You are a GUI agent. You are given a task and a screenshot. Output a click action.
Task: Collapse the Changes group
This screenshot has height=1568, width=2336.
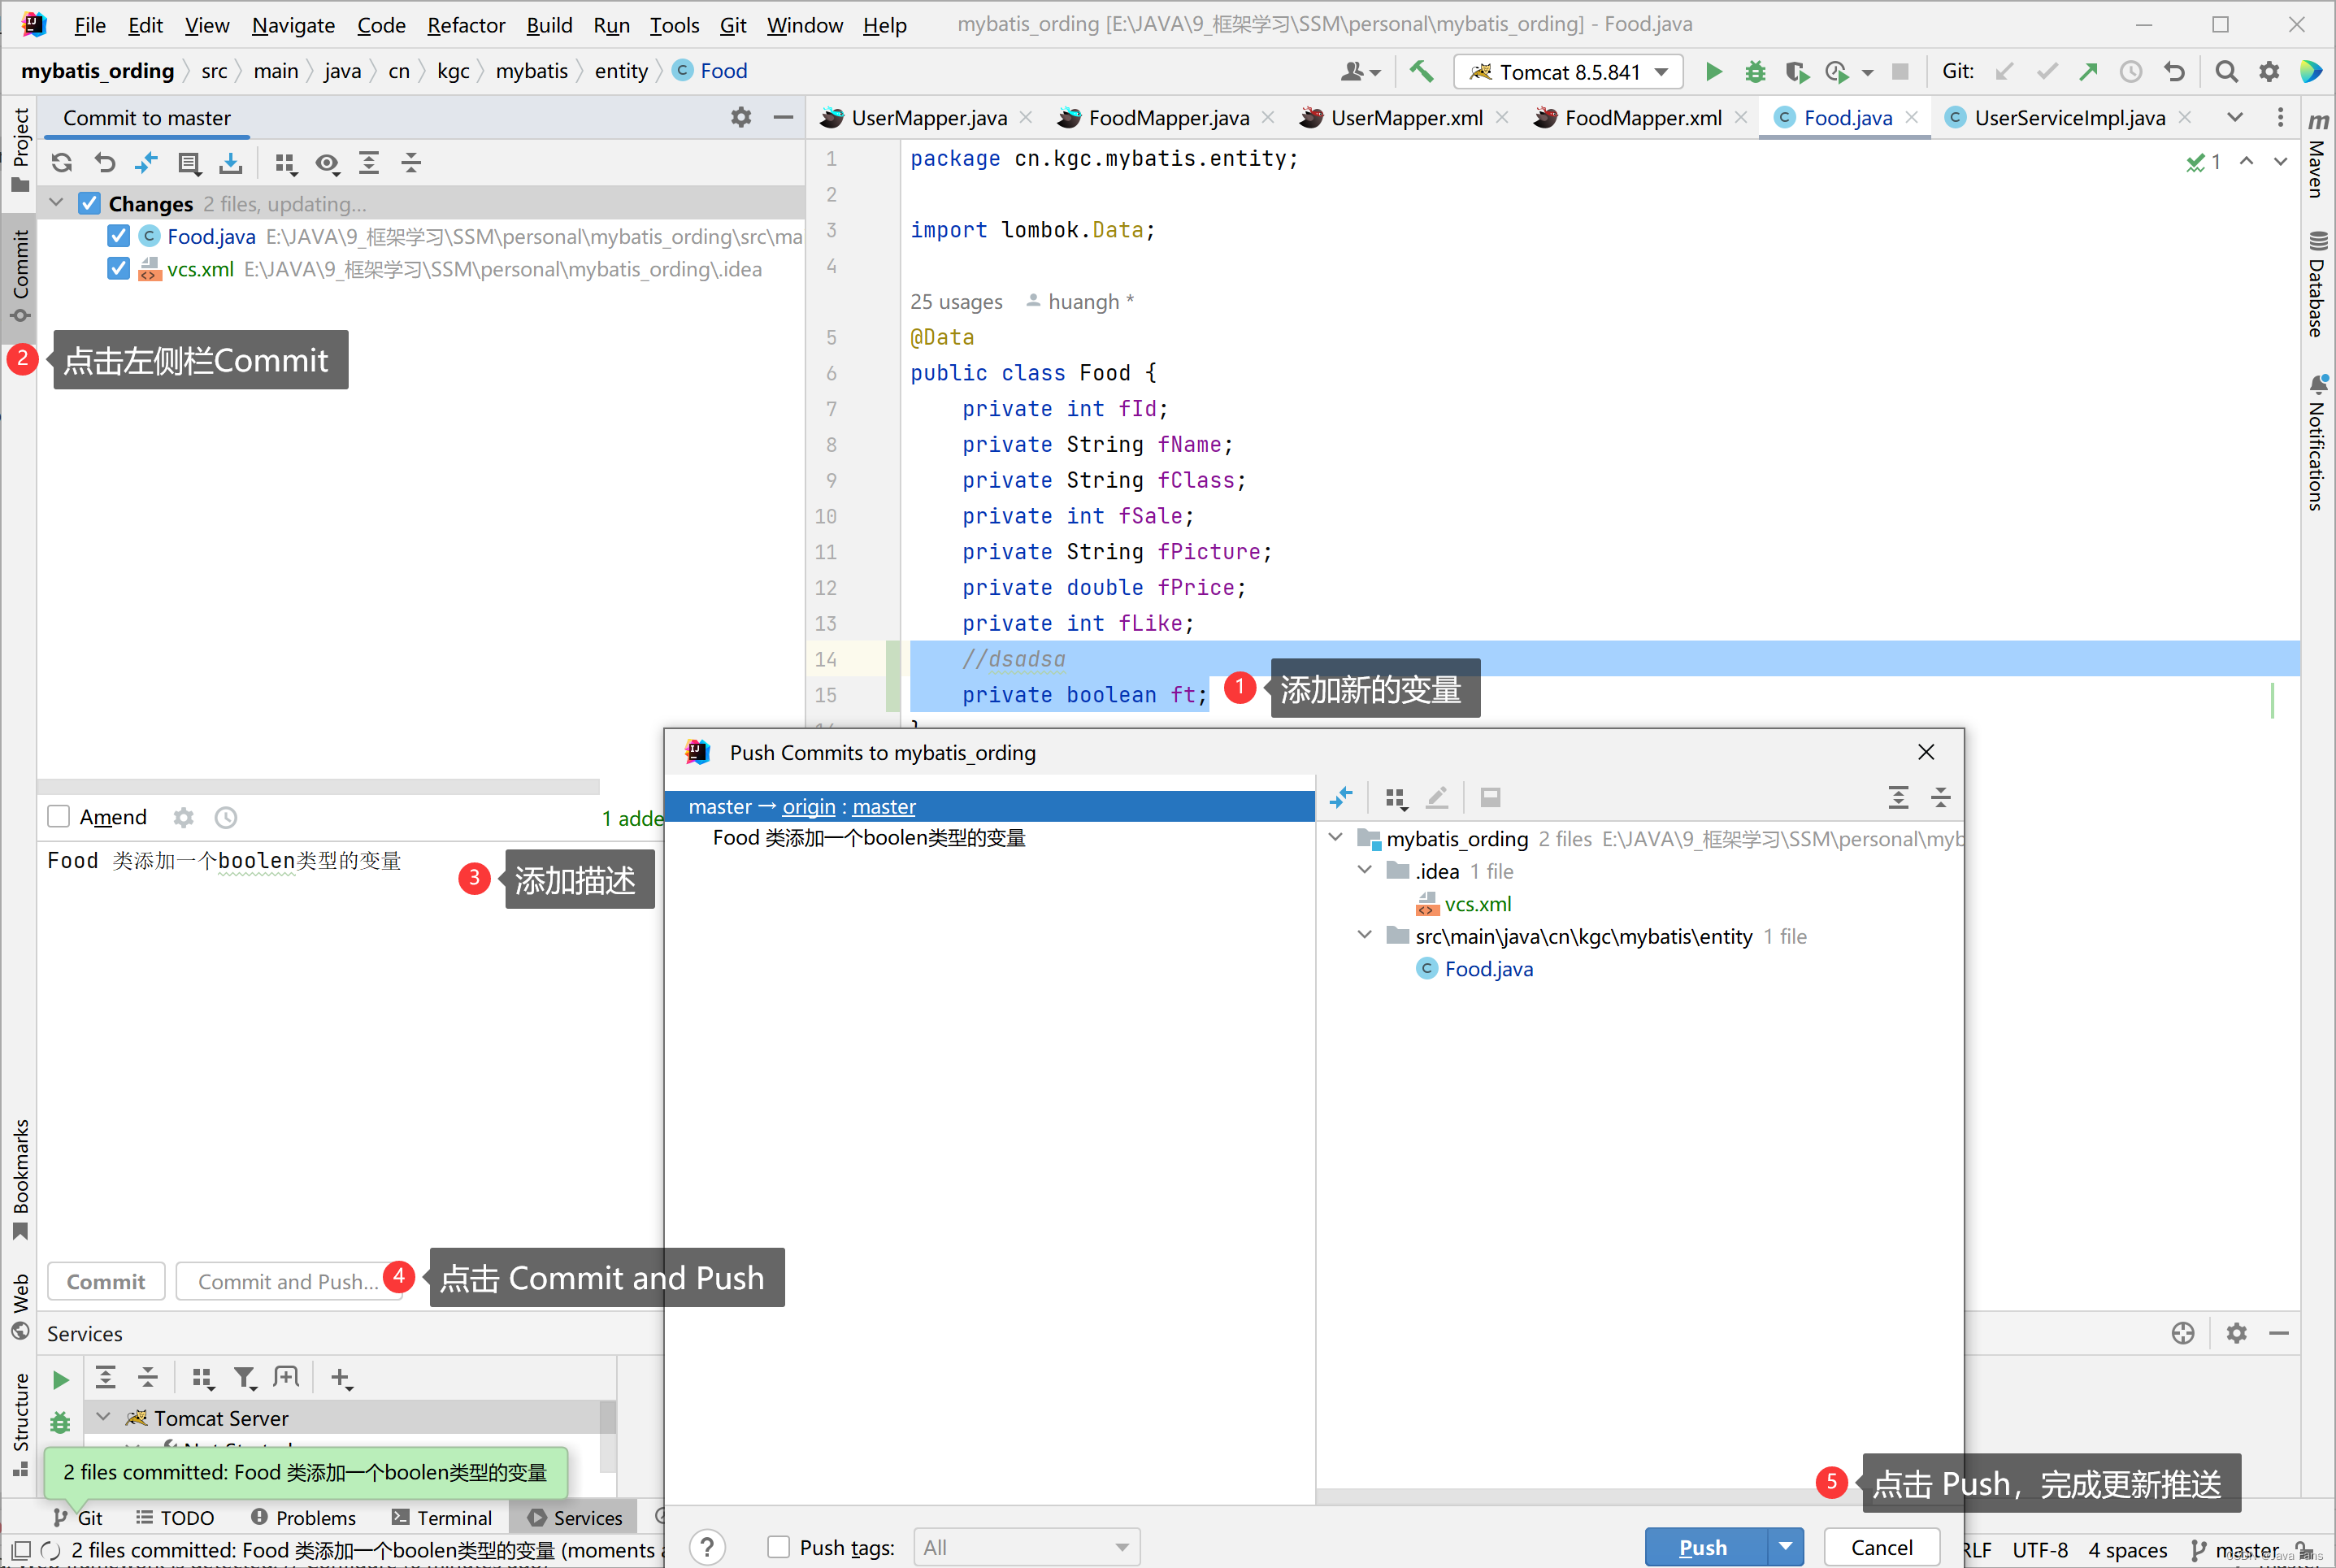coord(57,203)
